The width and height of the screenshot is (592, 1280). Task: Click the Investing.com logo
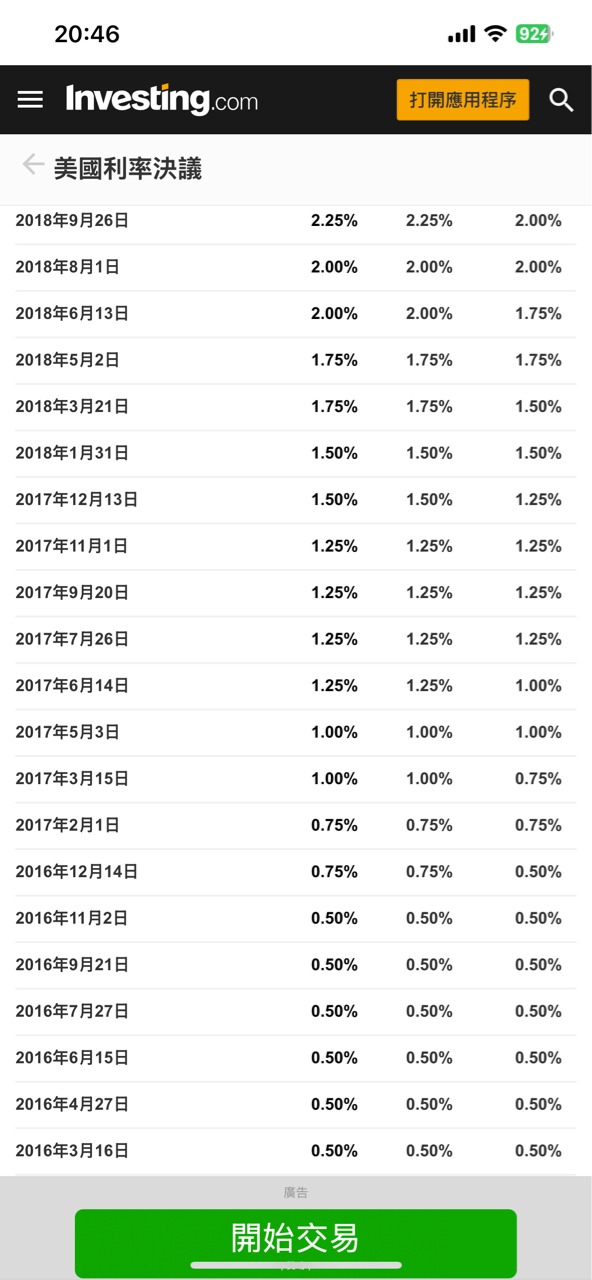(x=160, y=99)
